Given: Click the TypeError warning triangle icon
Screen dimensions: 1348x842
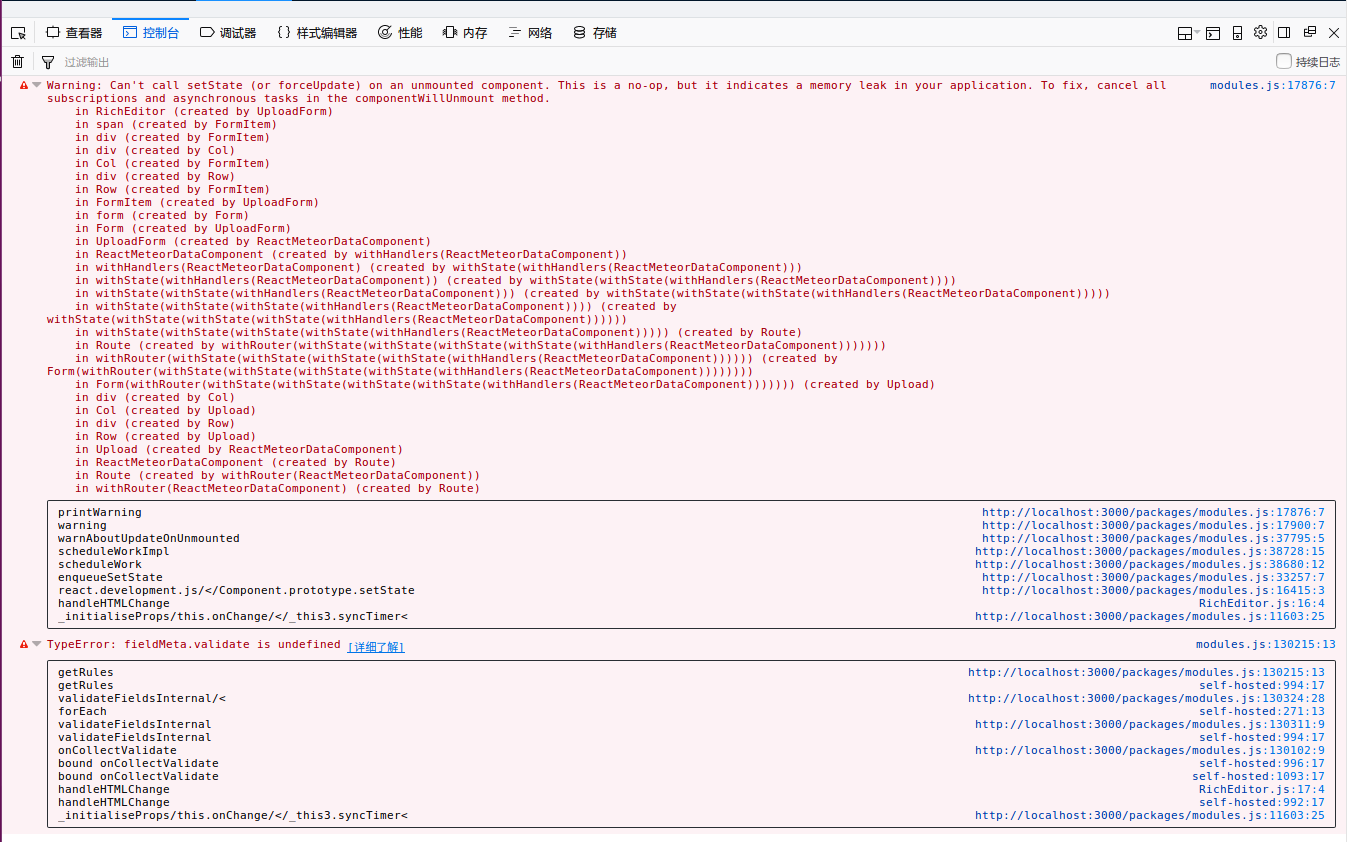Looking at the screenshot, I should tap(23, 646).
